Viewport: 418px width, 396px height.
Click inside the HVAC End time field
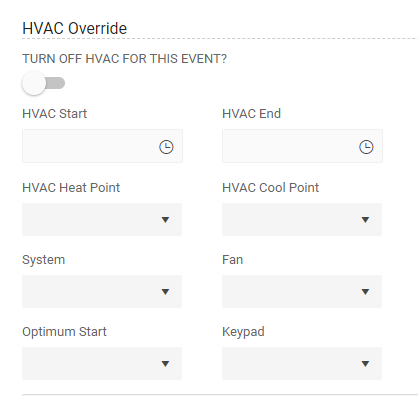302,146
